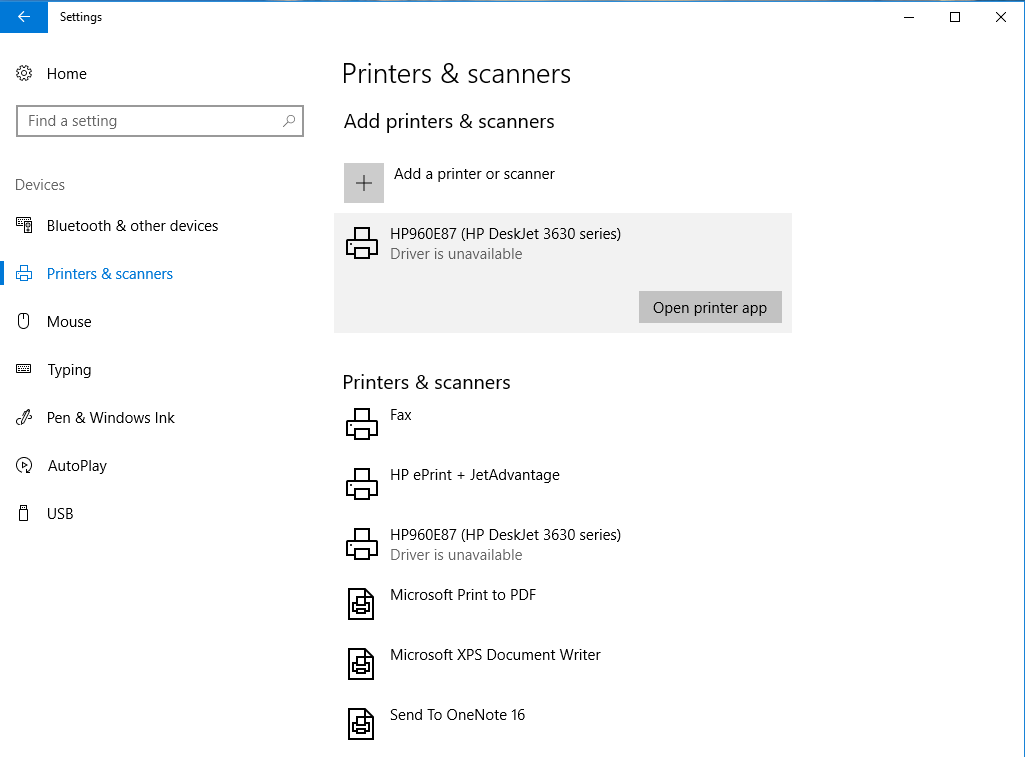
Task: Click the HP ePrint + JetAdvantage printer icon
Action: (x=361, y=484)
